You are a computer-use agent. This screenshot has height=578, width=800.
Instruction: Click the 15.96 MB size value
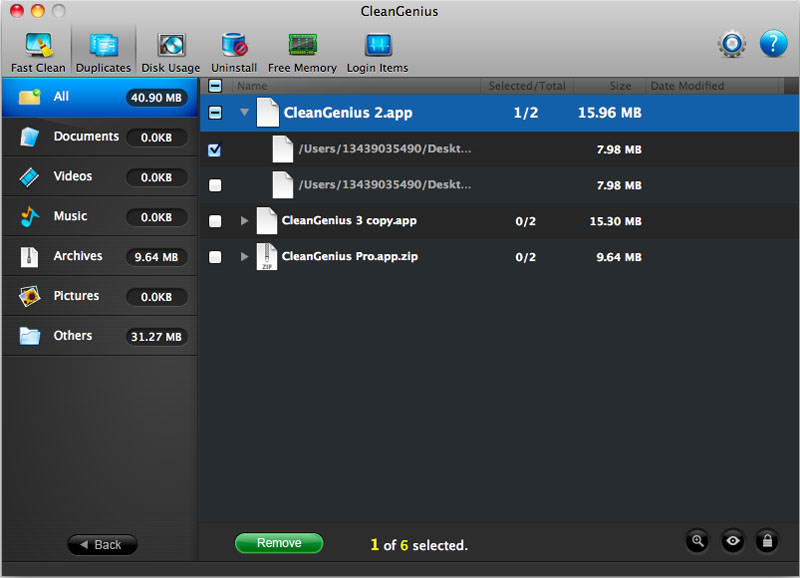(x=609, y=113)
